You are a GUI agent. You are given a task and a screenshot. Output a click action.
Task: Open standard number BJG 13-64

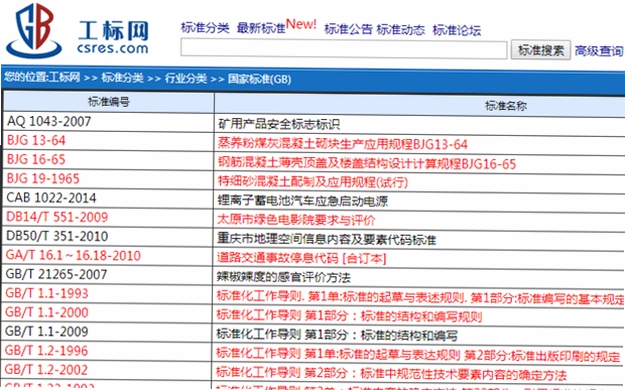pos(36,140)
